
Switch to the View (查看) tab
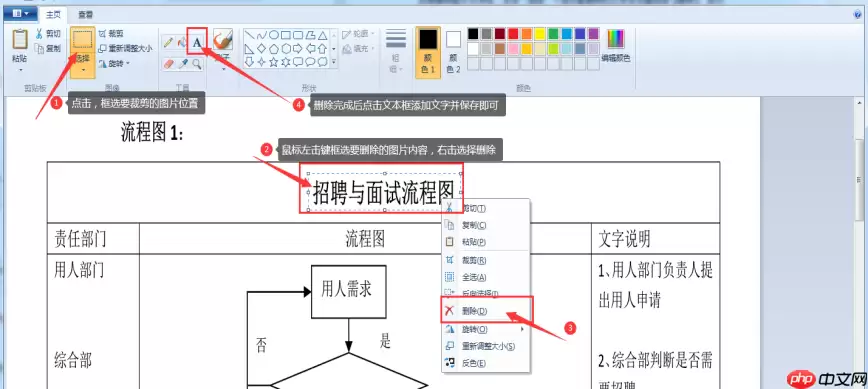85,14
